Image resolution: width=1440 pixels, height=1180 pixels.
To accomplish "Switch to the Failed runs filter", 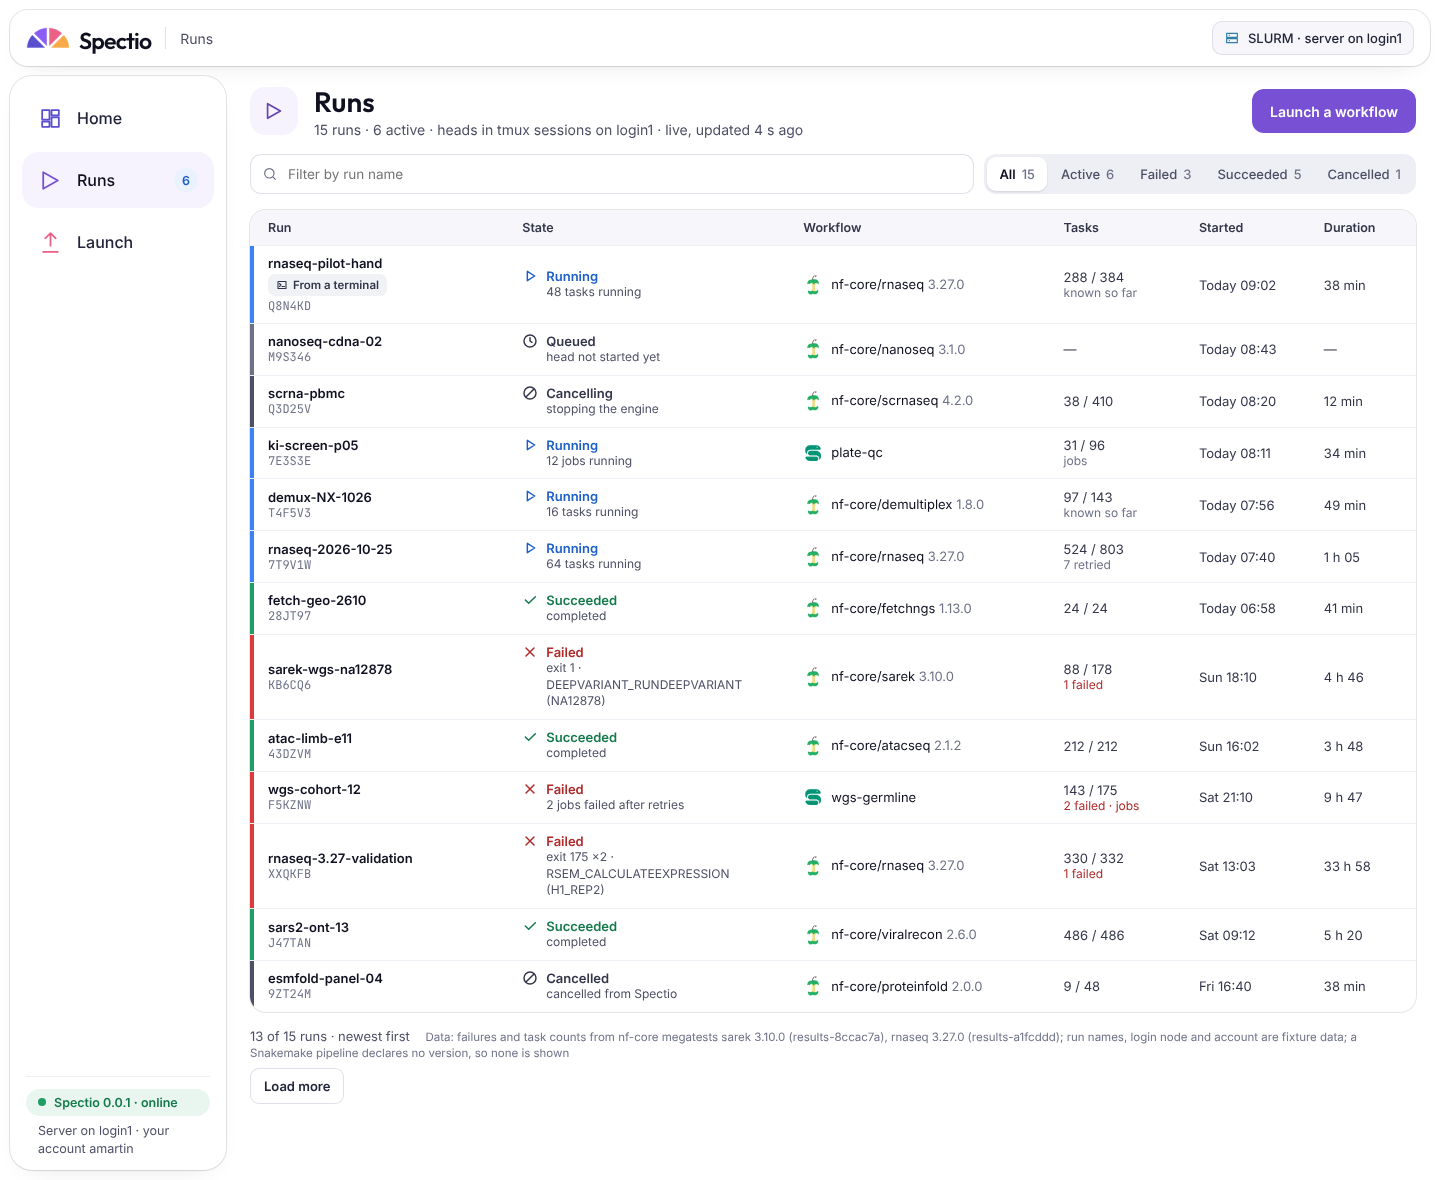I will [1165, 174].
